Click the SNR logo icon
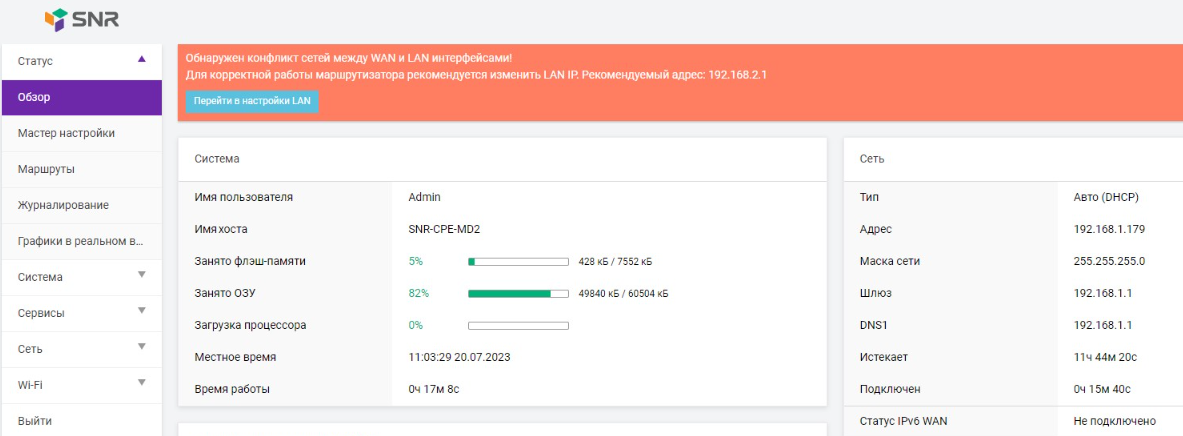Viewport: 1183px width, 436px height. click(56, 18)
